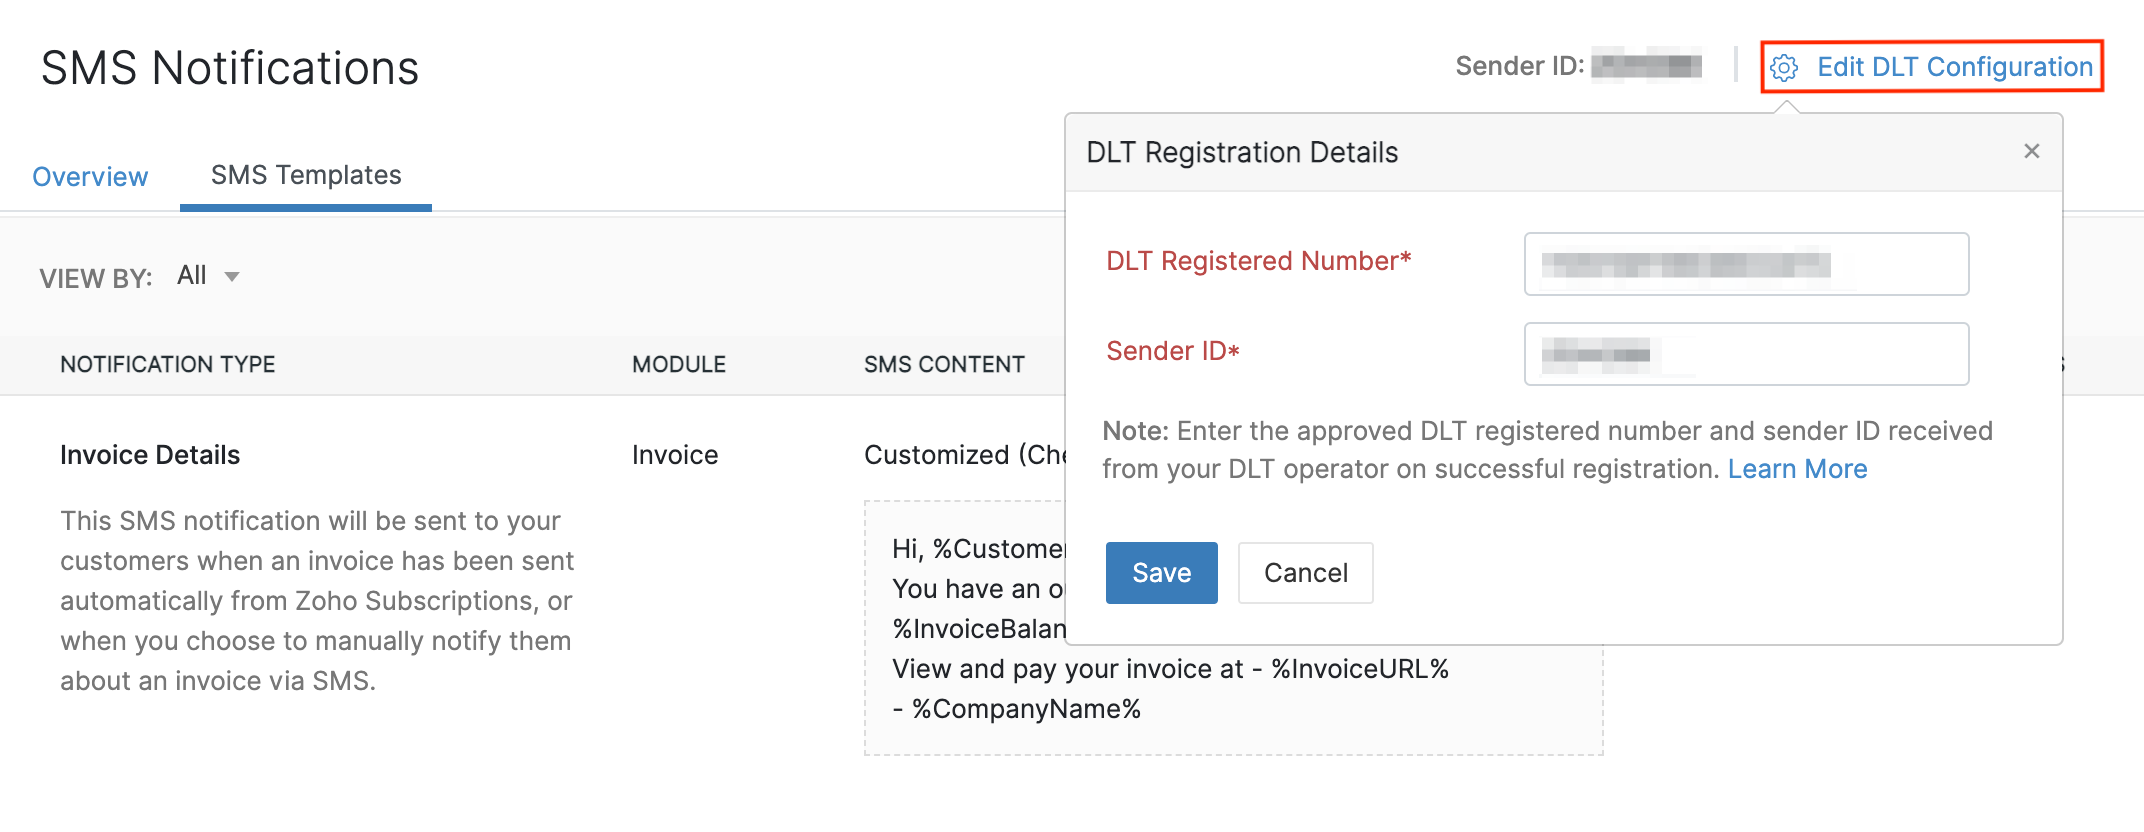Click into the Sender ID field
This screenshot has height=832, width=2144.
[x=1745, y=354]
